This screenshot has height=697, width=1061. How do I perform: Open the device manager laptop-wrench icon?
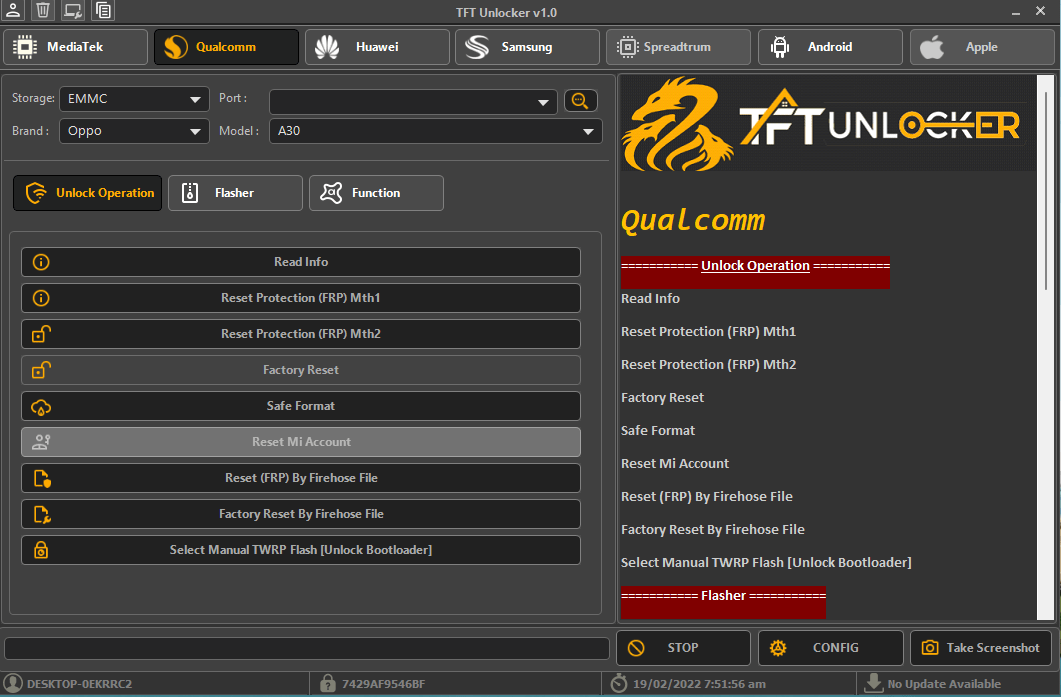tap(72, 11)
